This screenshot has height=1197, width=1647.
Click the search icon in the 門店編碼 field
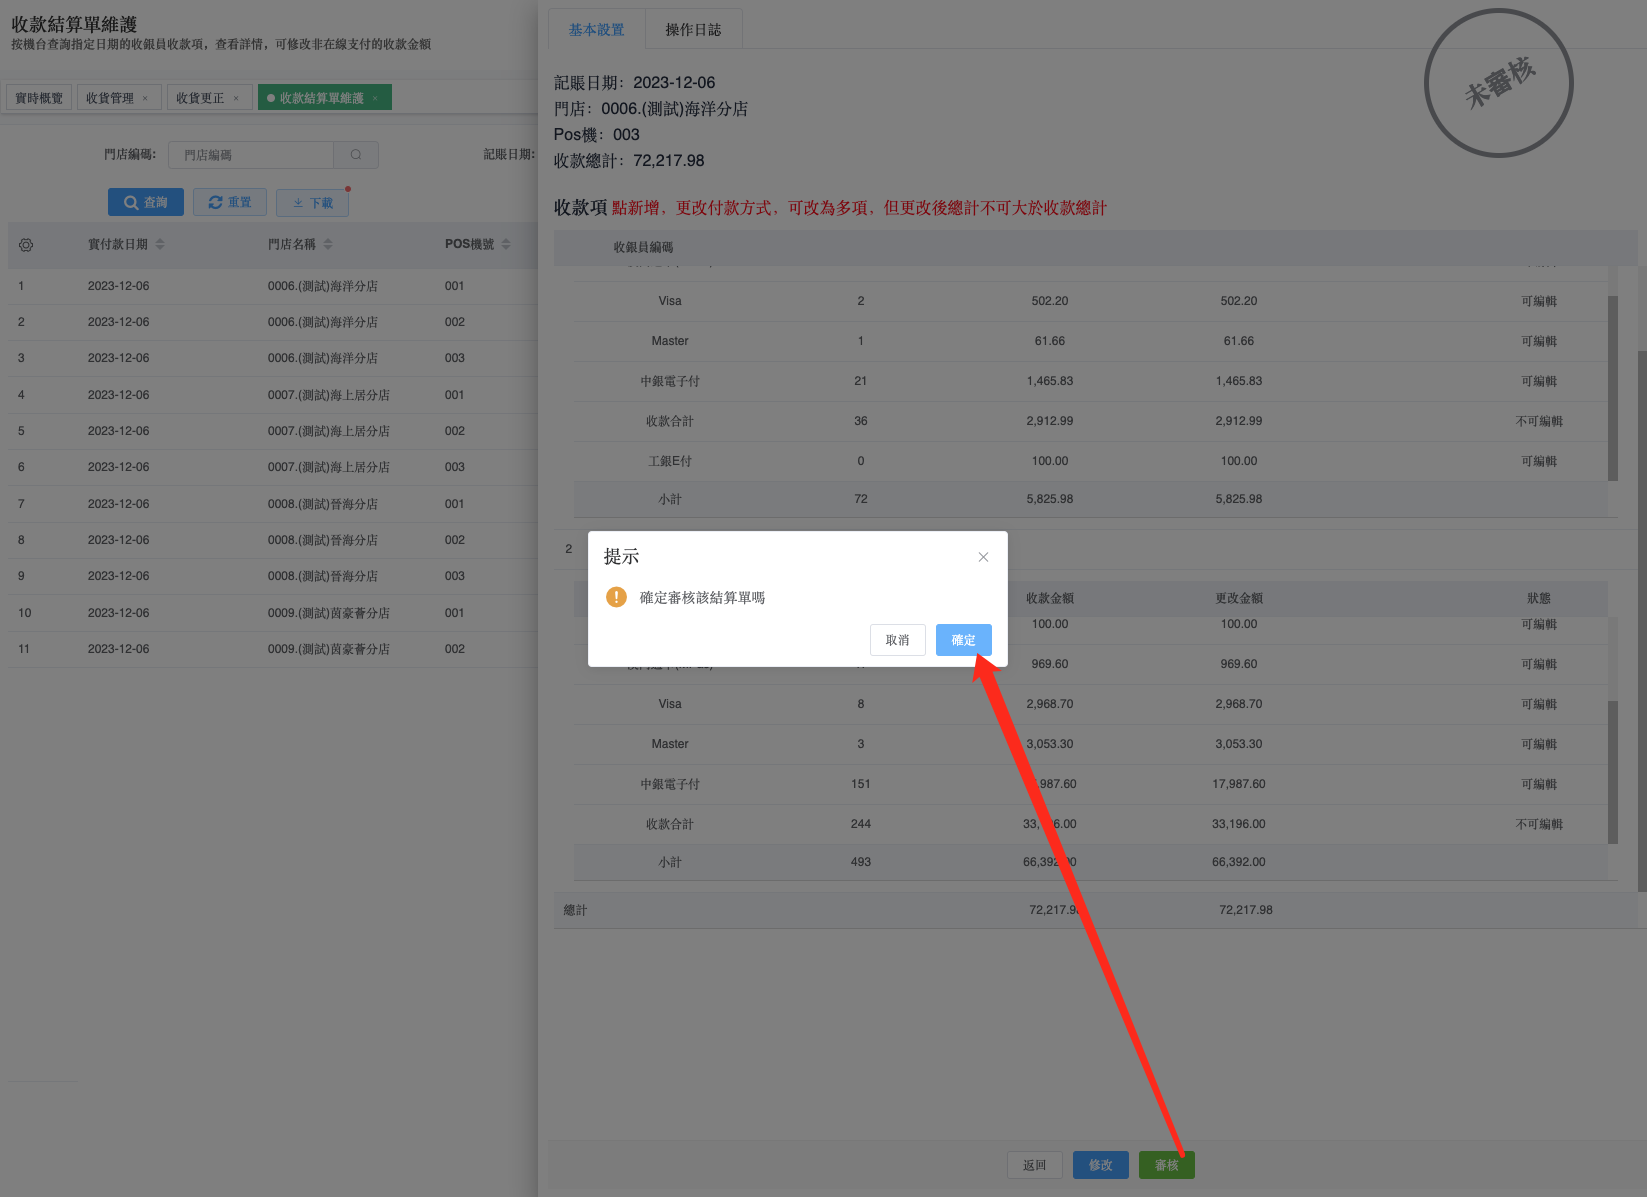tap(356, 155)
